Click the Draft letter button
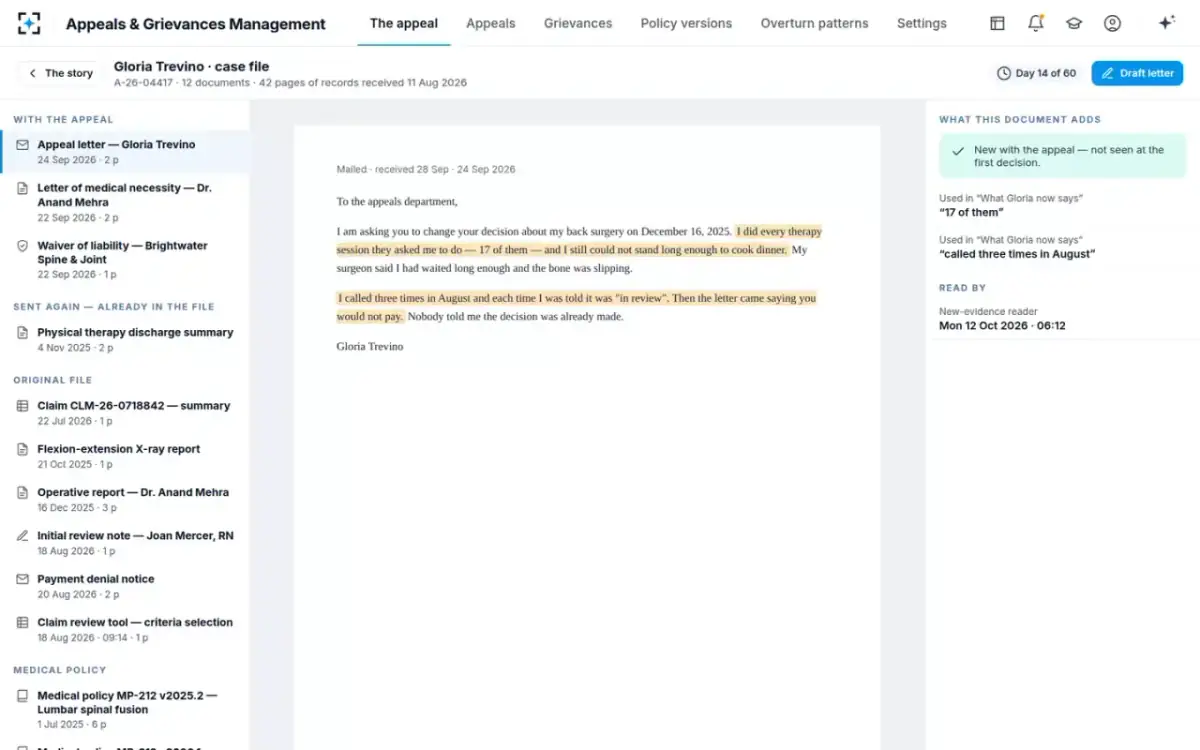 click(1137, 73)
